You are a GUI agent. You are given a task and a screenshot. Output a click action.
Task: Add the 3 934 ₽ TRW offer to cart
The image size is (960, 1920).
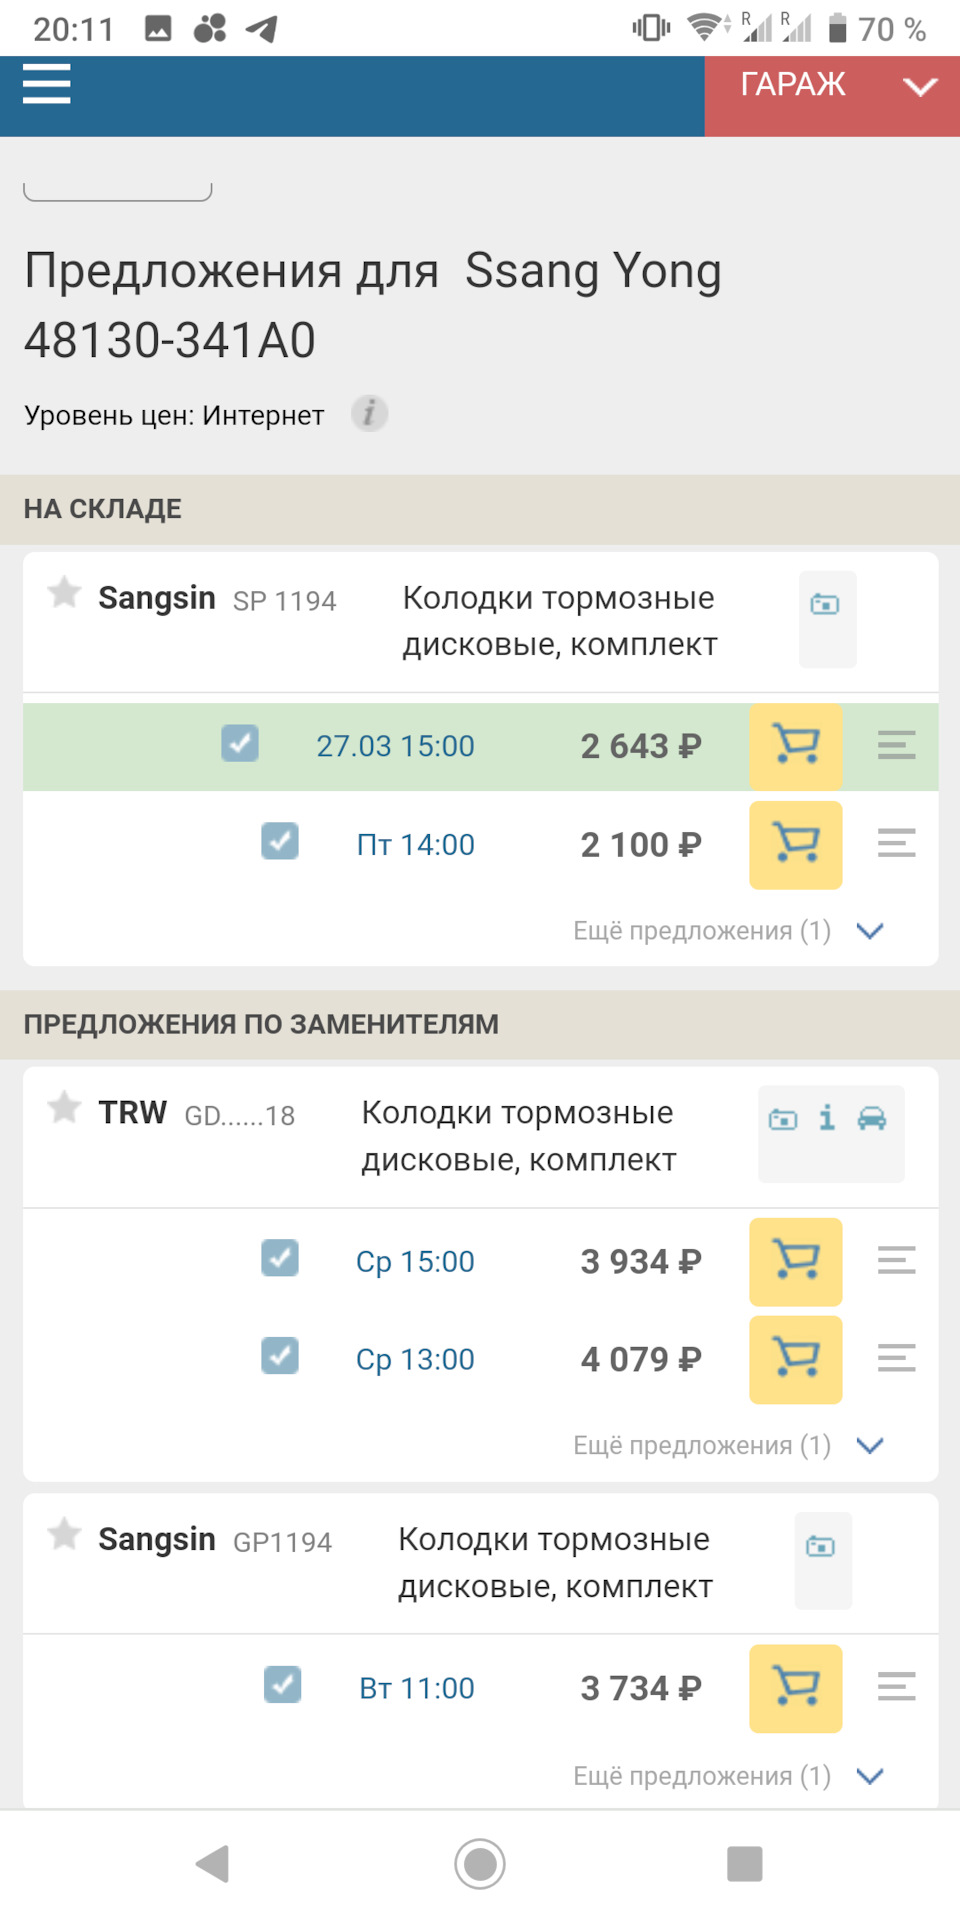tap(795, 1261)
